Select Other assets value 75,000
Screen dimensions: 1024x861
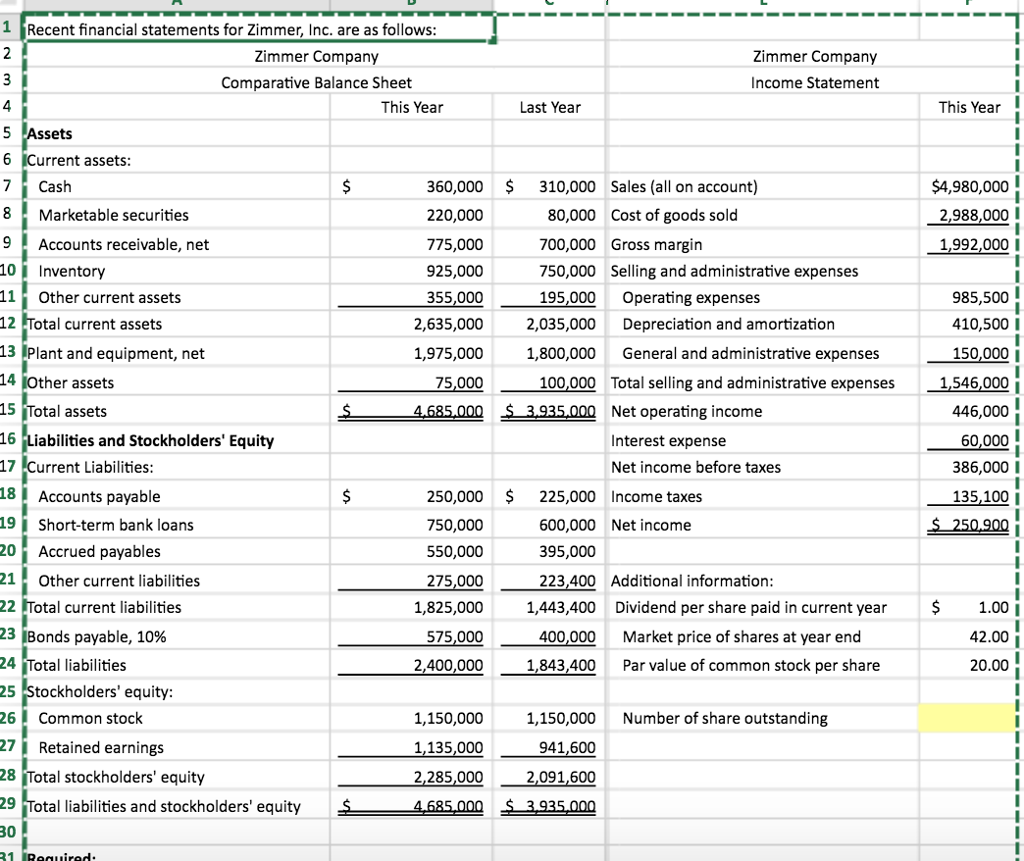[459, 383]
